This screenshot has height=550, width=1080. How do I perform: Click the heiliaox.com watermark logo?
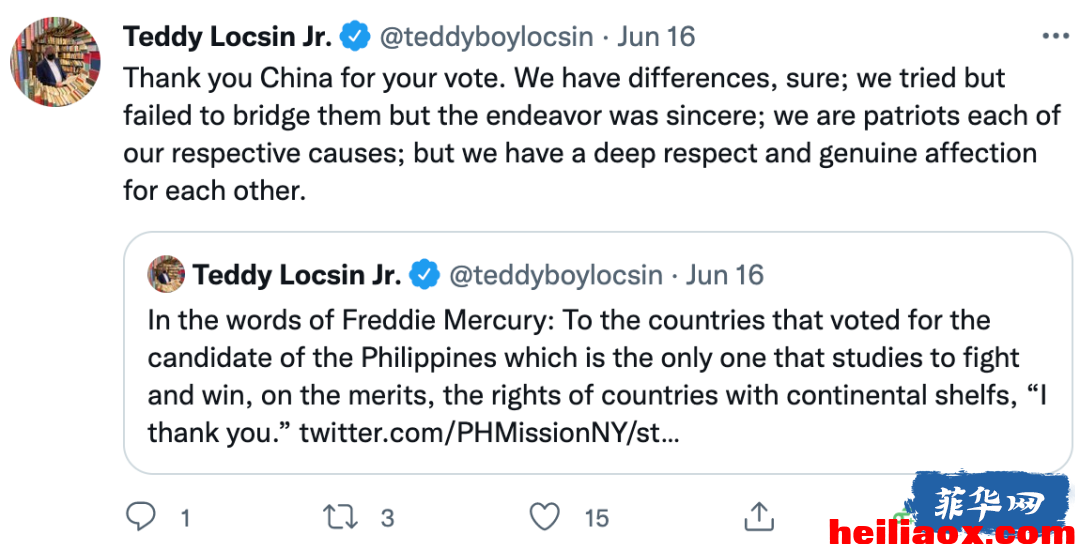954,533
